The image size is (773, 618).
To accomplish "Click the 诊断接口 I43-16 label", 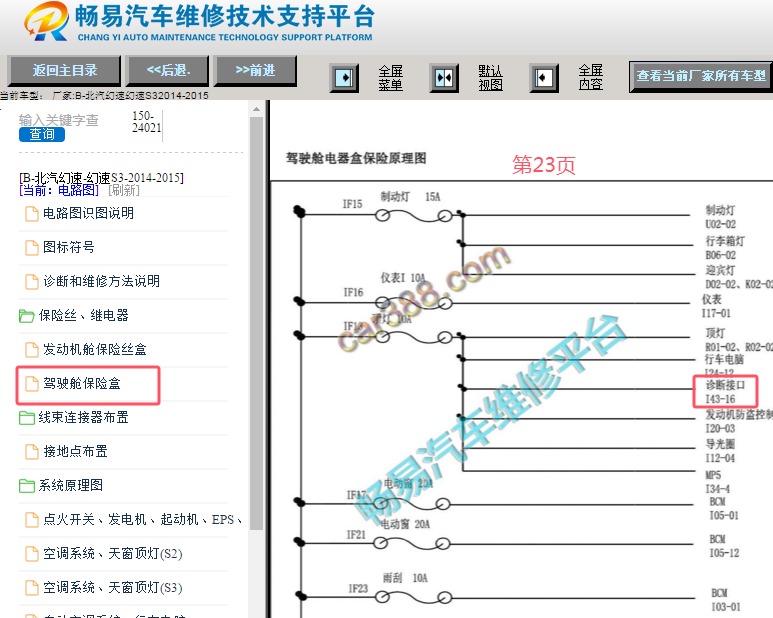I will click(725, 391).
